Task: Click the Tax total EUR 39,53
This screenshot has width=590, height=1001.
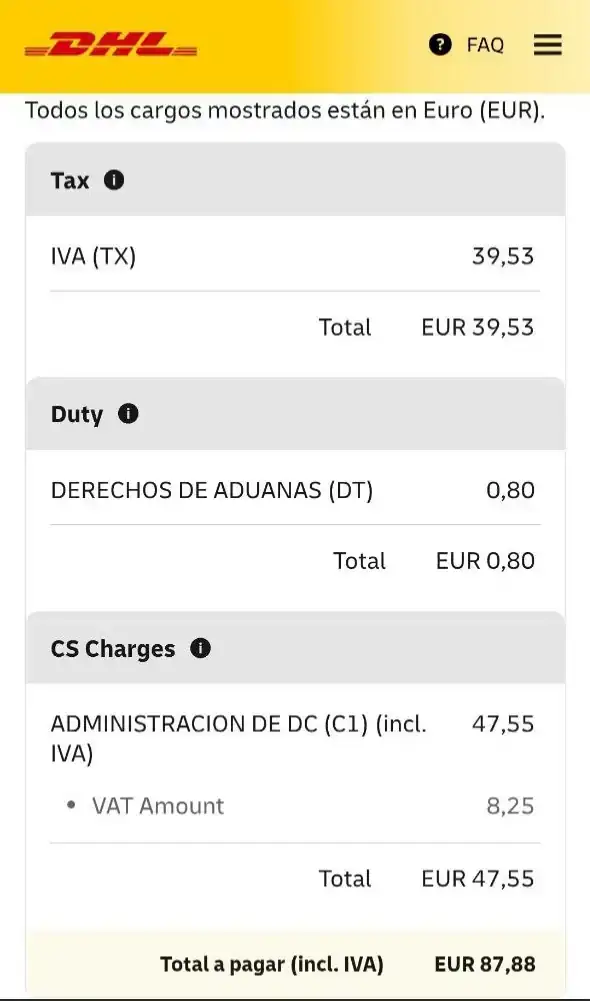Action: [x=478, y=327]
